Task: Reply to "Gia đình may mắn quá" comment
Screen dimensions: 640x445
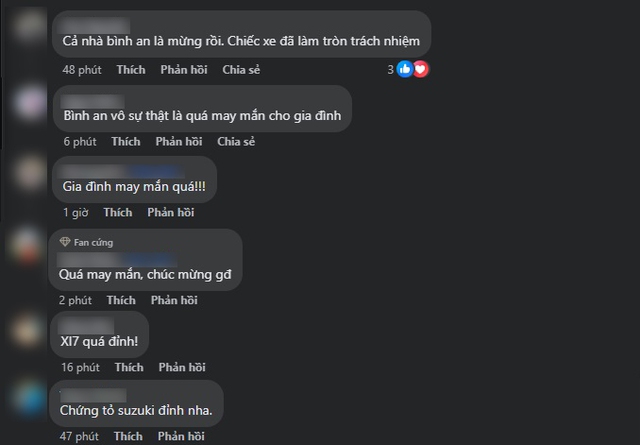Action: click(x=171, y=213)
